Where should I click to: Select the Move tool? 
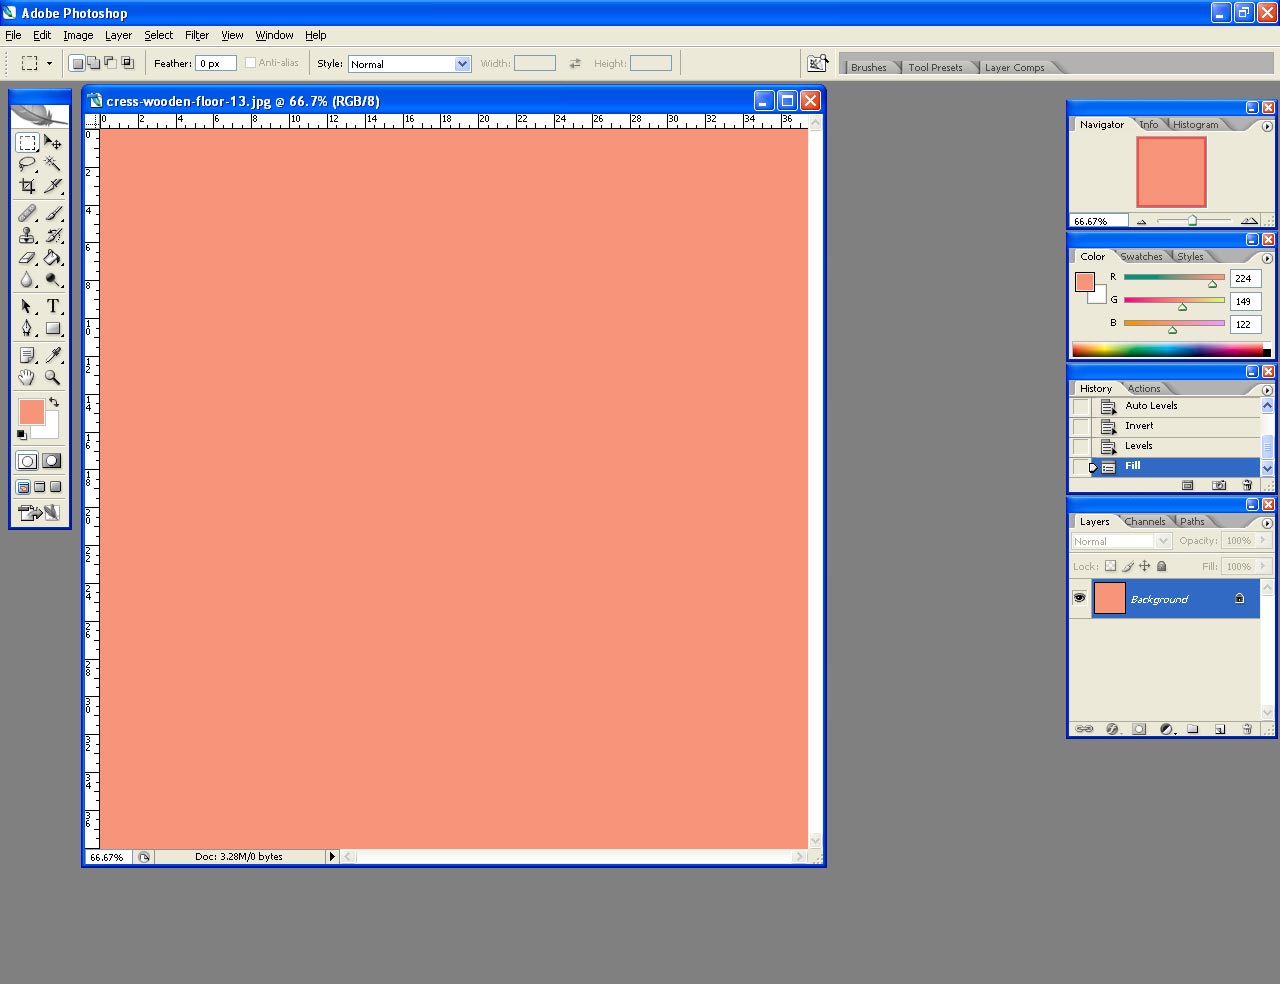pos(53,143)
